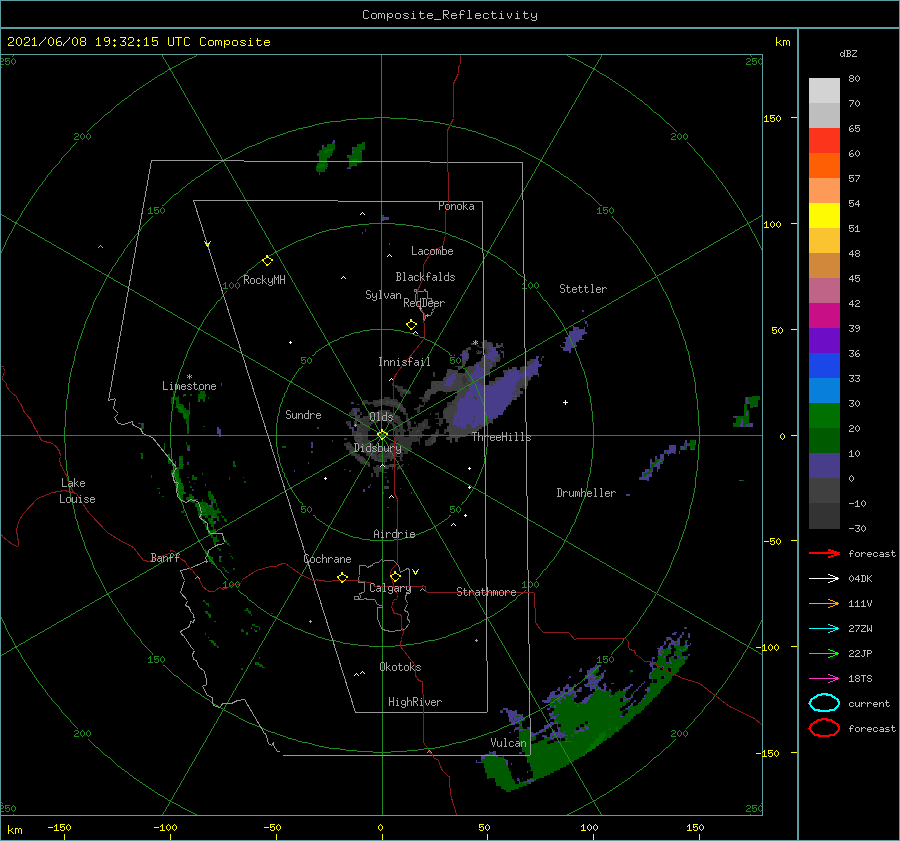
Task: Click the red forecast arrow legend icon
Action: point(824,553)
